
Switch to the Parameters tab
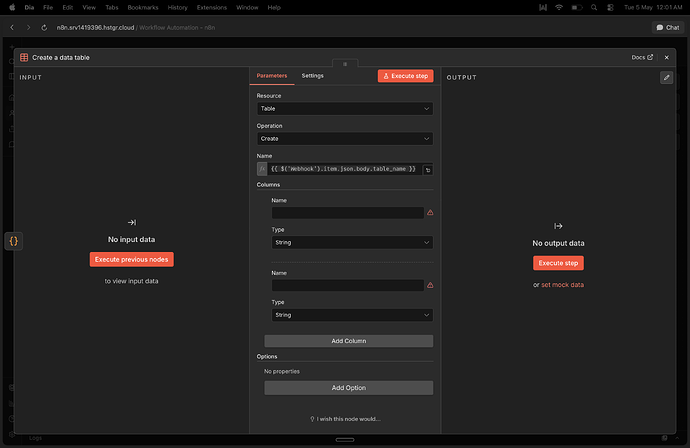(272, 76)
